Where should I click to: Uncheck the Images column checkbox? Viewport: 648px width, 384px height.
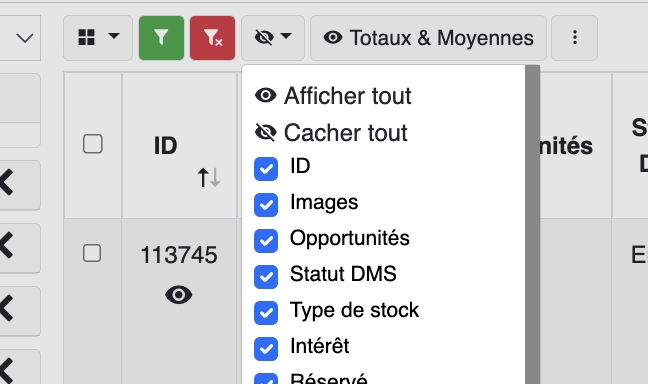[x=266, y=205]
